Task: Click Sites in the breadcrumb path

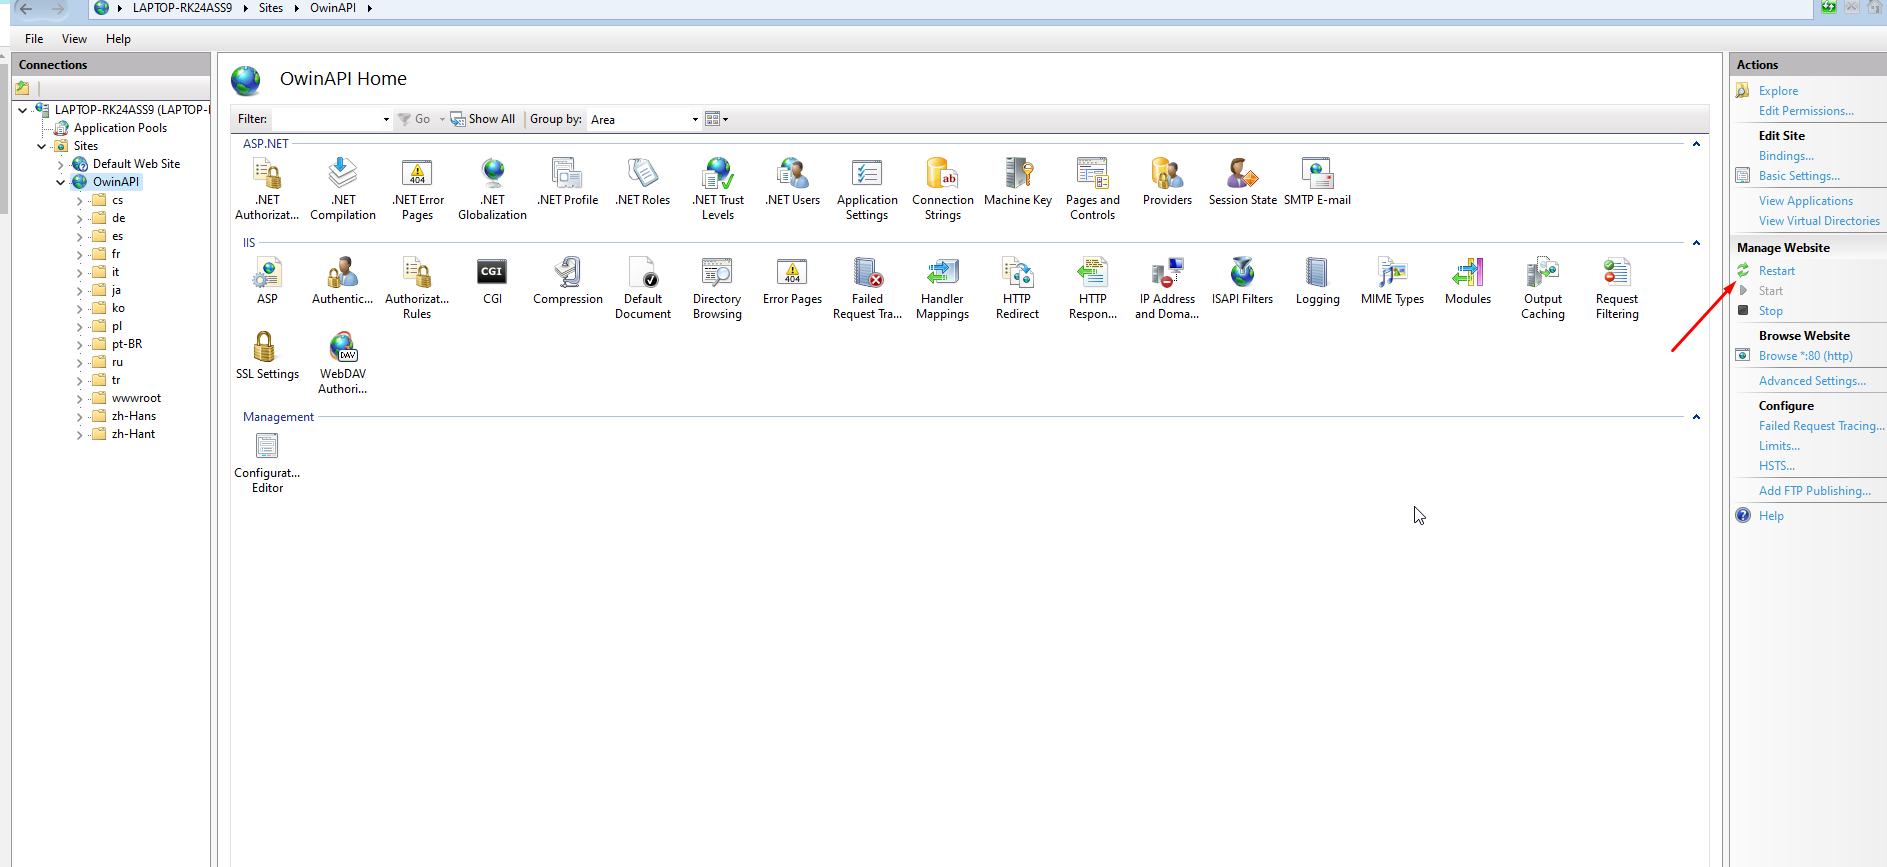Action: click(270, 8)
